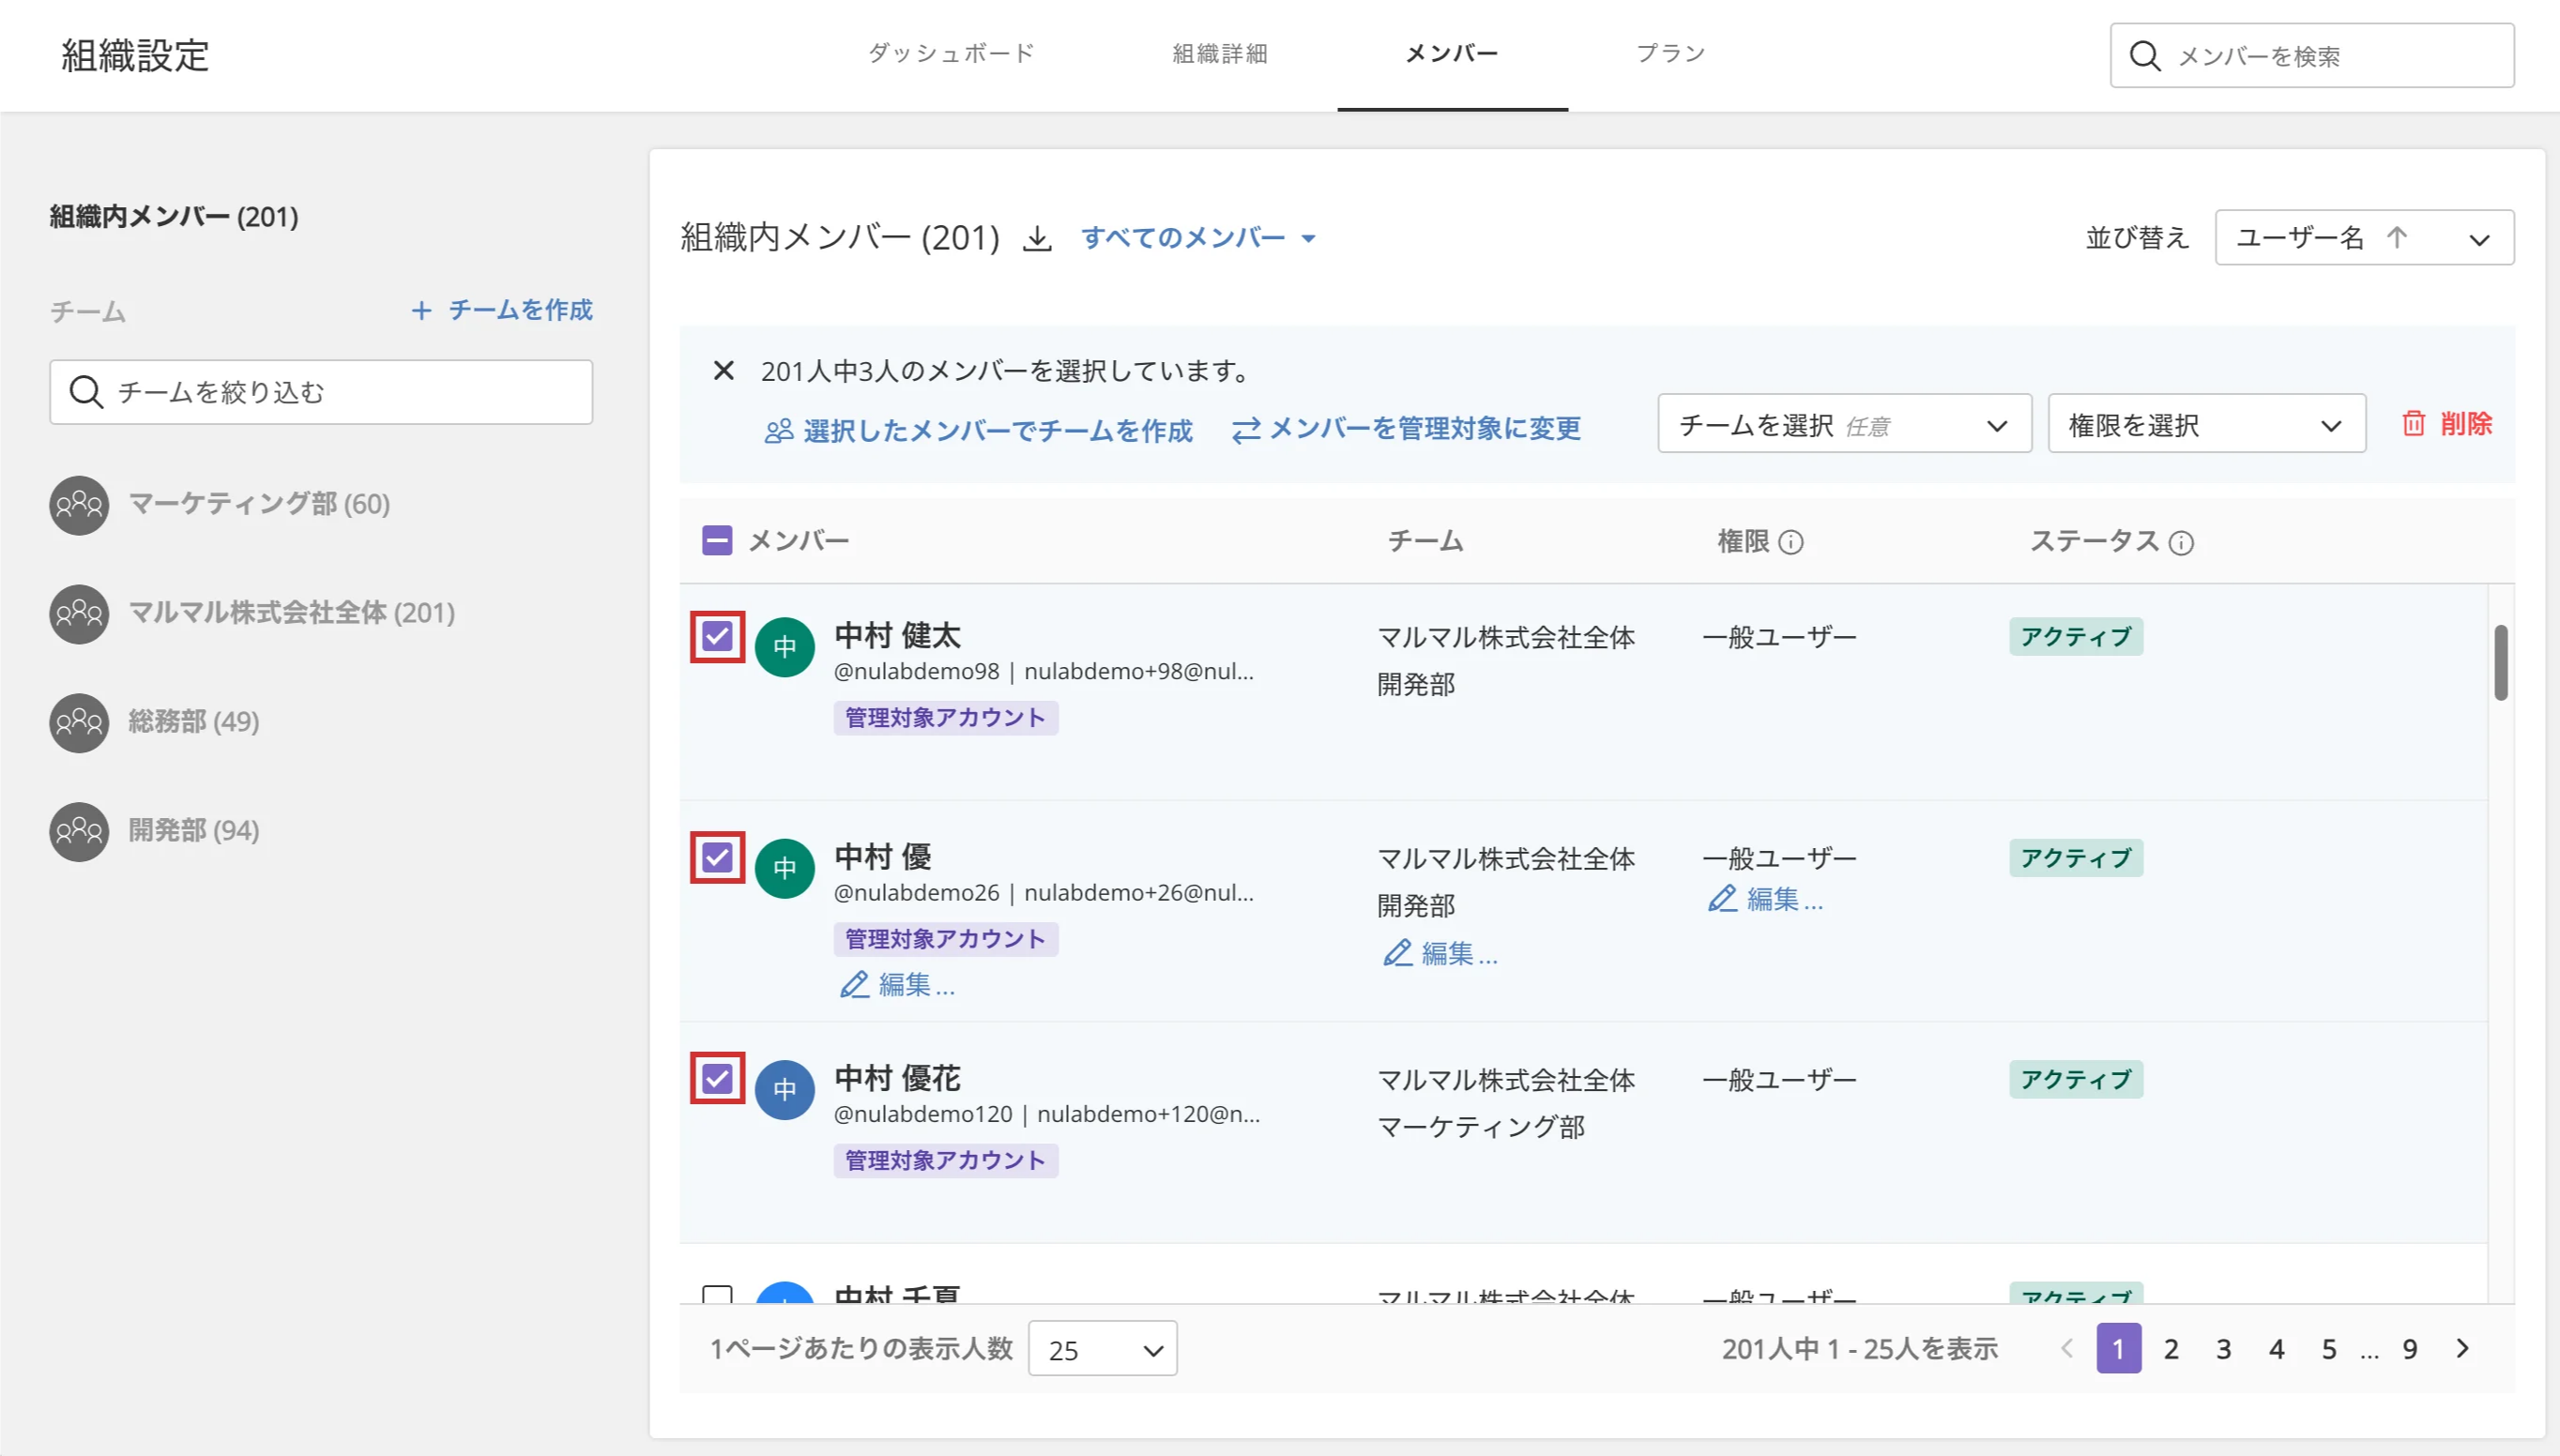Open the チームを選択 dropdown
Screen dimensions: 2560x1456
tap(1844, 424)
